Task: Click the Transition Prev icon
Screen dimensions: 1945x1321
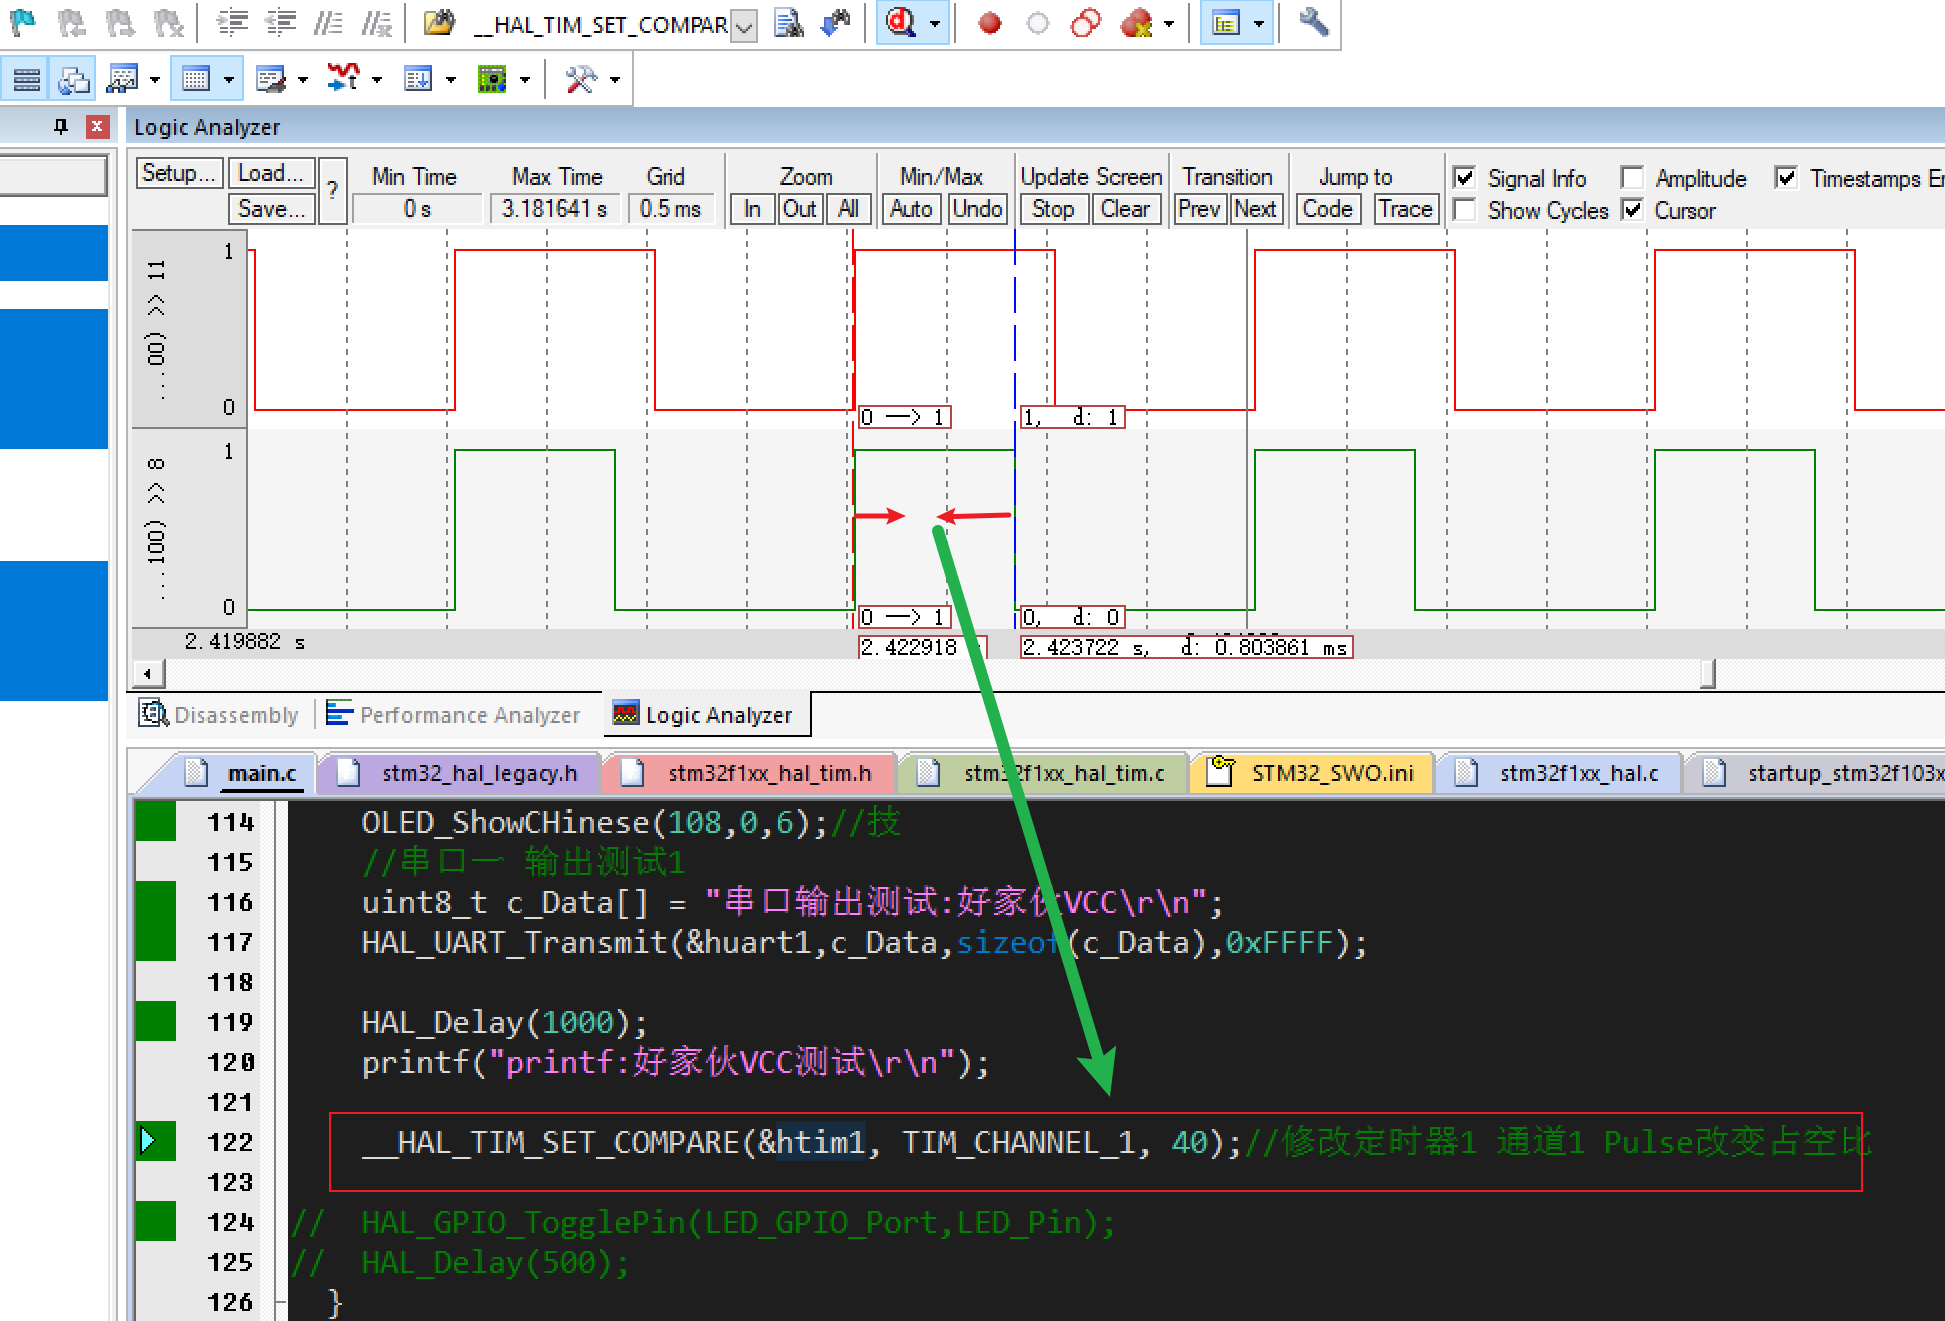Action: tap(1197, 206)
